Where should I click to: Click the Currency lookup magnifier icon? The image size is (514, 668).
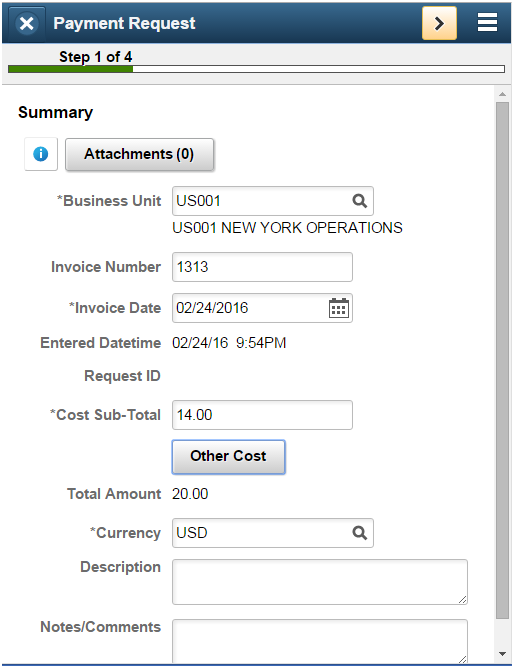[x=359, y=533]
